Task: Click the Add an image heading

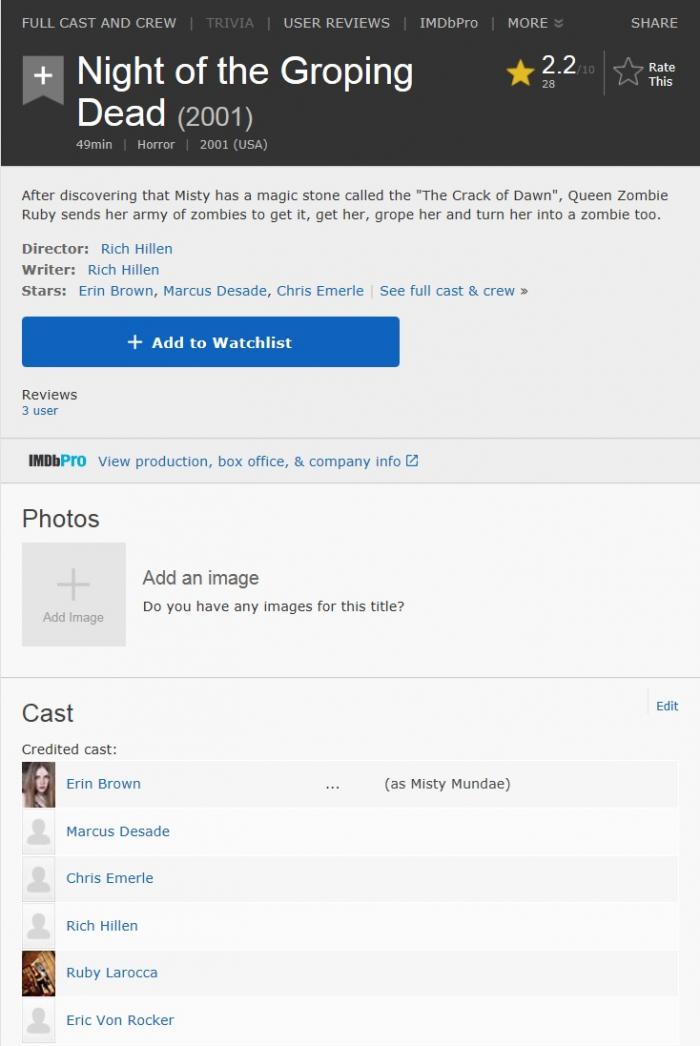Action: coord(201,578)
